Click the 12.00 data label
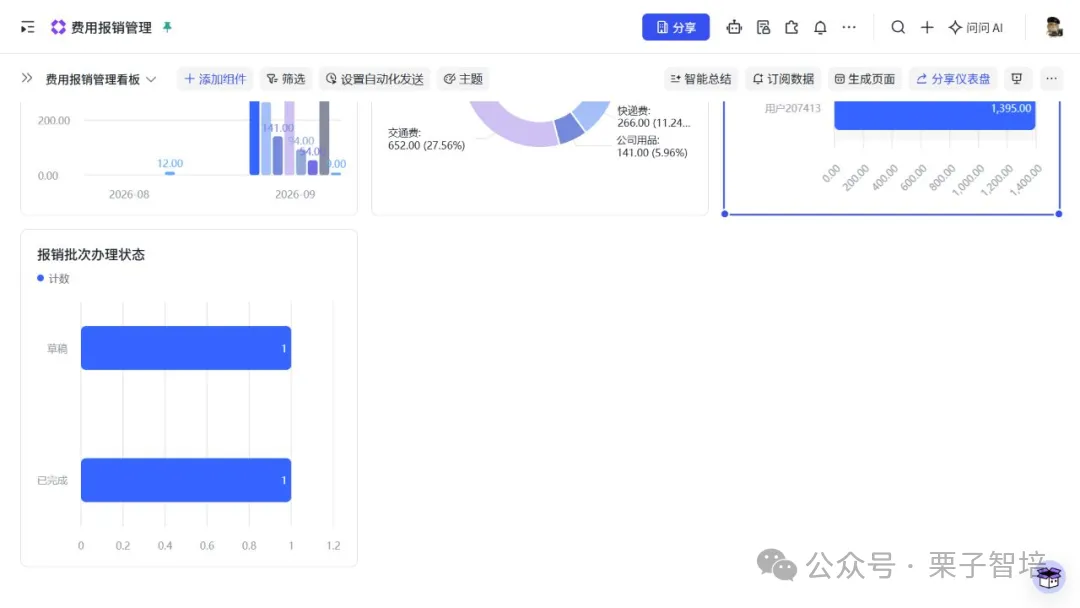Image resolution: width=1080 pixels, height=608 pixels. (x=169, y=163)
